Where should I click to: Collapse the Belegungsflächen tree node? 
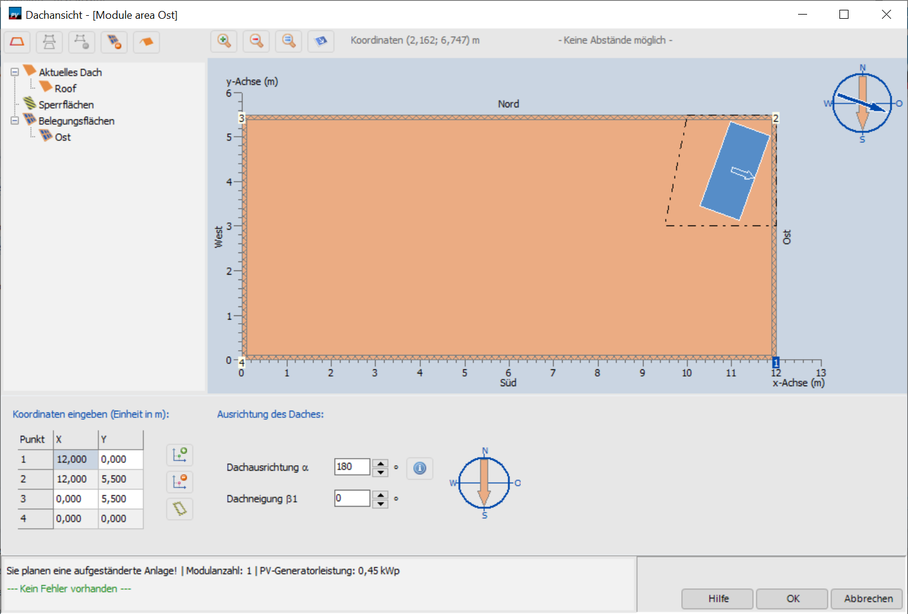tap(14, 121)
